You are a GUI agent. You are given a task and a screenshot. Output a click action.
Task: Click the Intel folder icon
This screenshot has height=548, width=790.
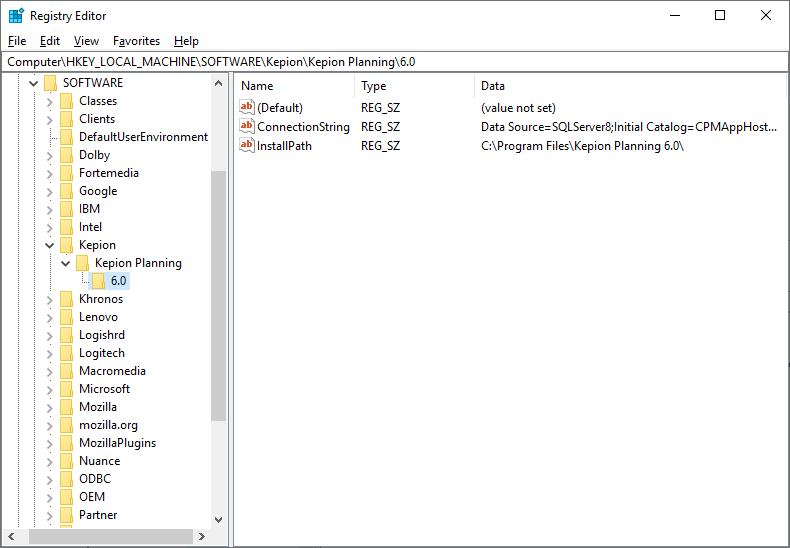67,227
